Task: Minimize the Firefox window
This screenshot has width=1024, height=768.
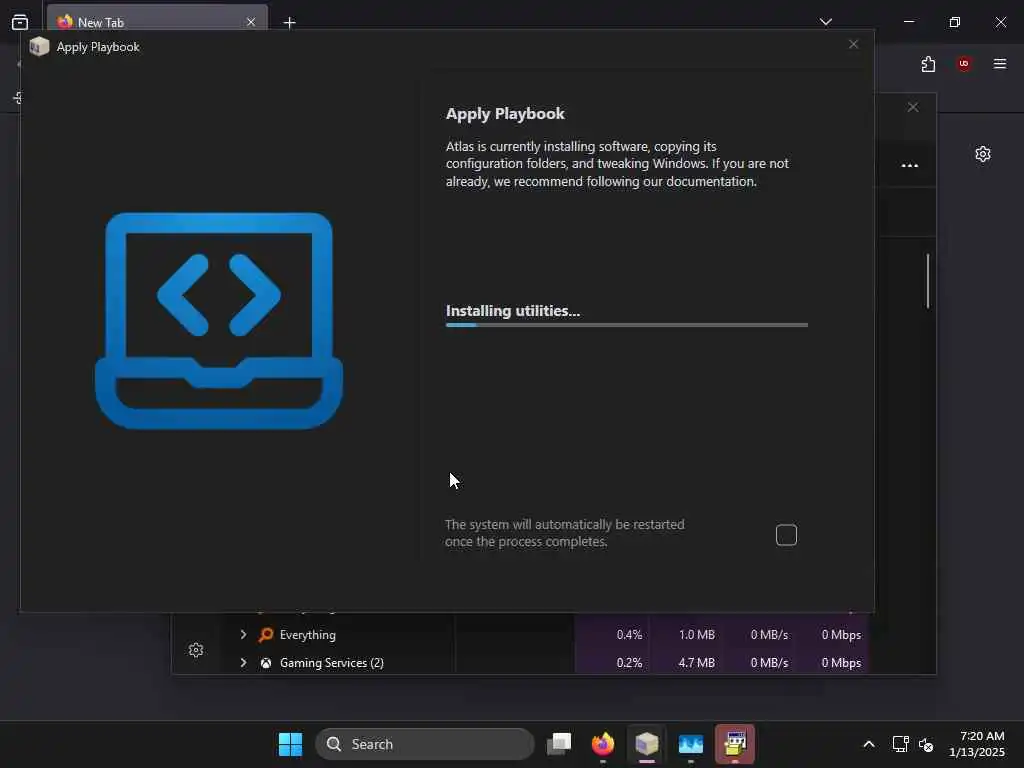Action: pyautogui.click(x=909, y=22)
